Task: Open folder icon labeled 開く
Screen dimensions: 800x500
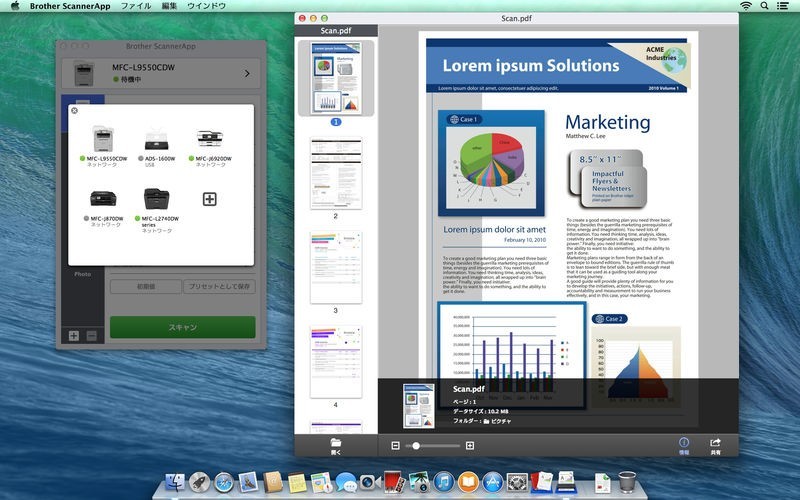Action: (x=335, y=444)
